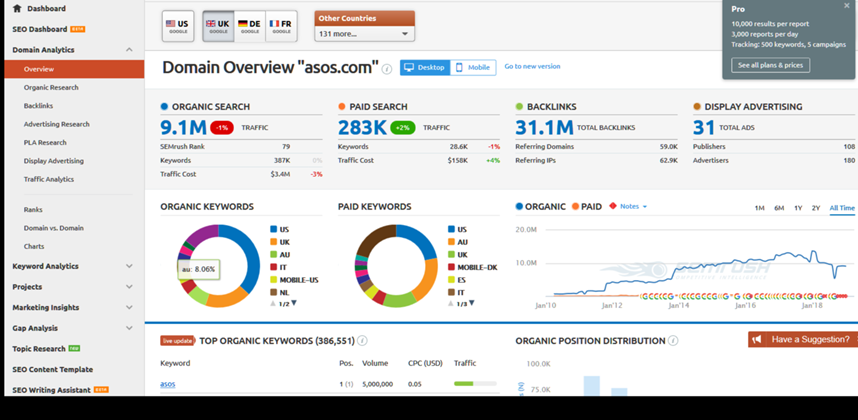
Task: Click the DE flag database button
Action: tap(250, 26)
